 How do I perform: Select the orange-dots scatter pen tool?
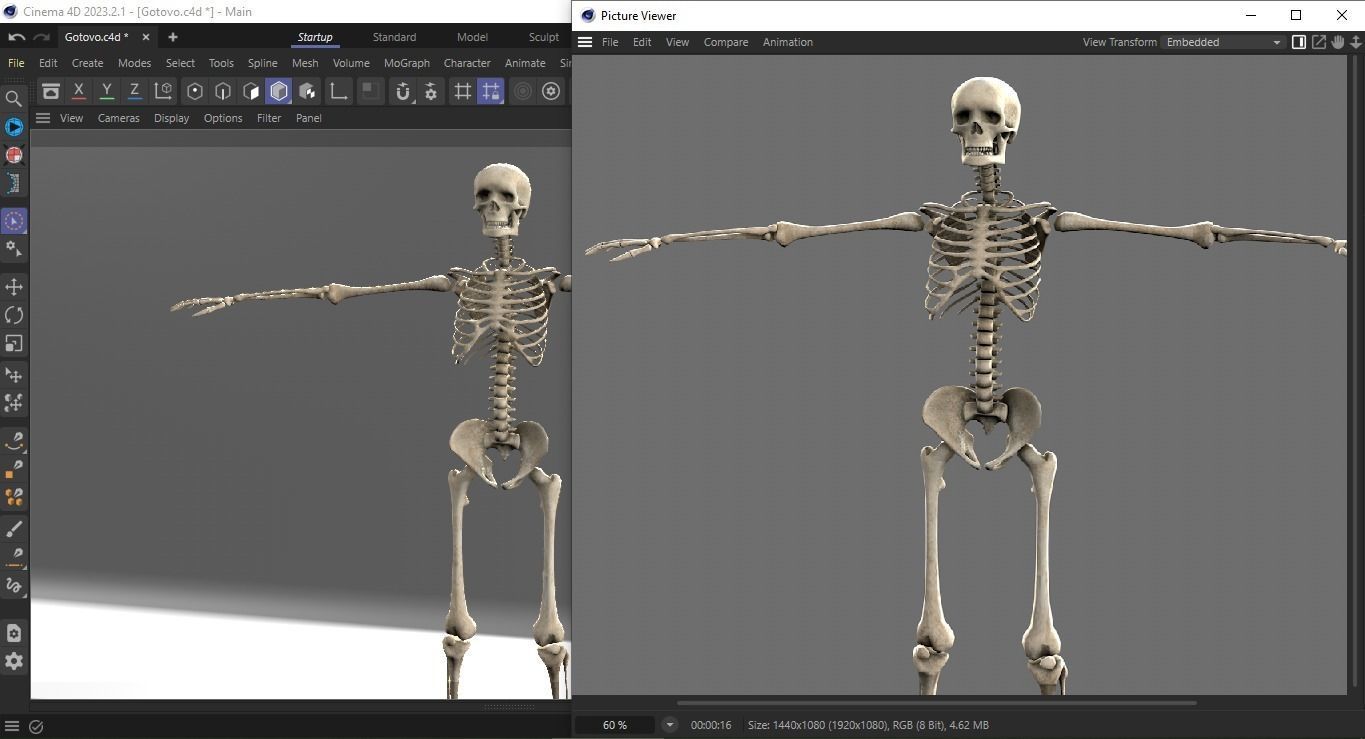coord(14,497)
